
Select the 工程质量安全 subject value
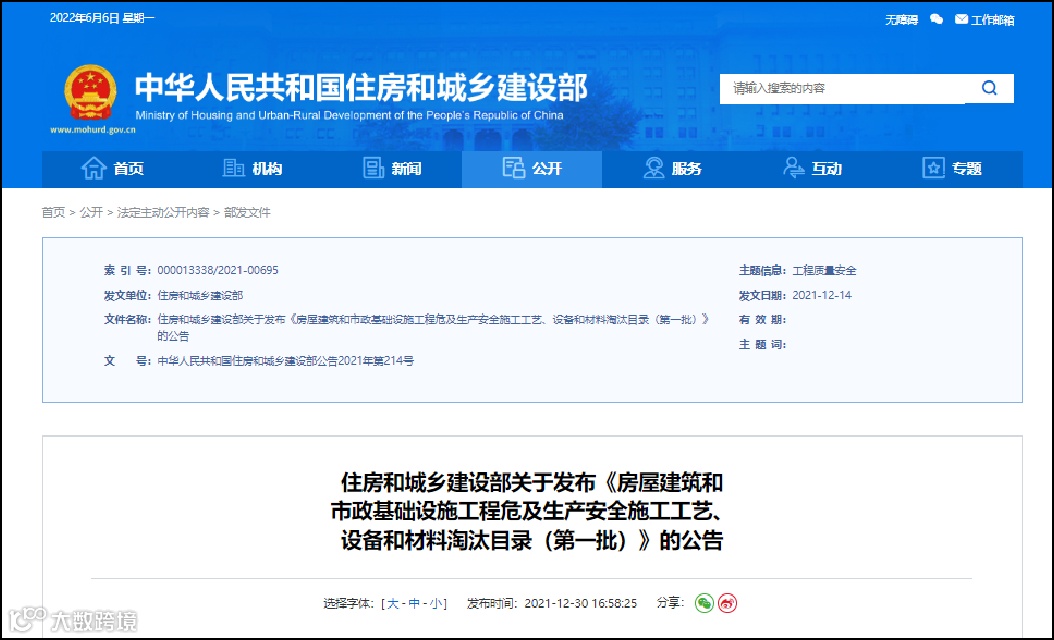pos(824,270)
